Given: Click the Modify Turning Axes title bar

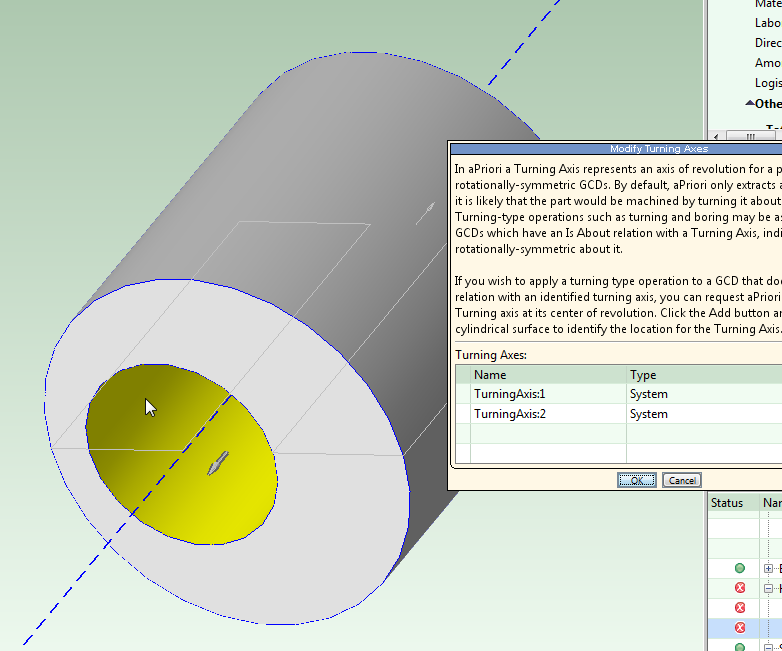Looking at the screenshot, I should point(660,148).
